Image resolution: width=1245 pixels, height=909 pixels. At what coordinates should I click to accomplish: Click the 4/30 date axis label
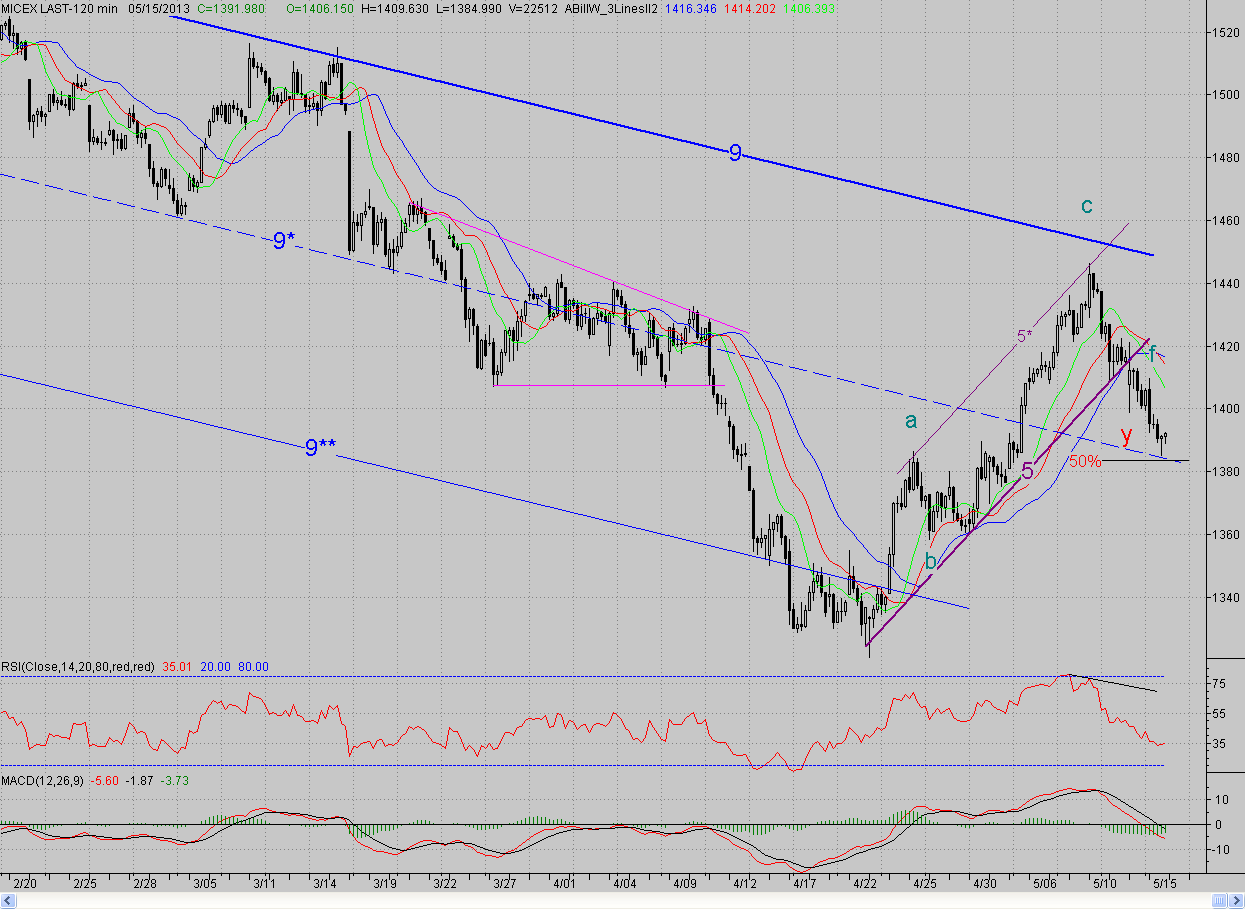(x=985, y=885)
